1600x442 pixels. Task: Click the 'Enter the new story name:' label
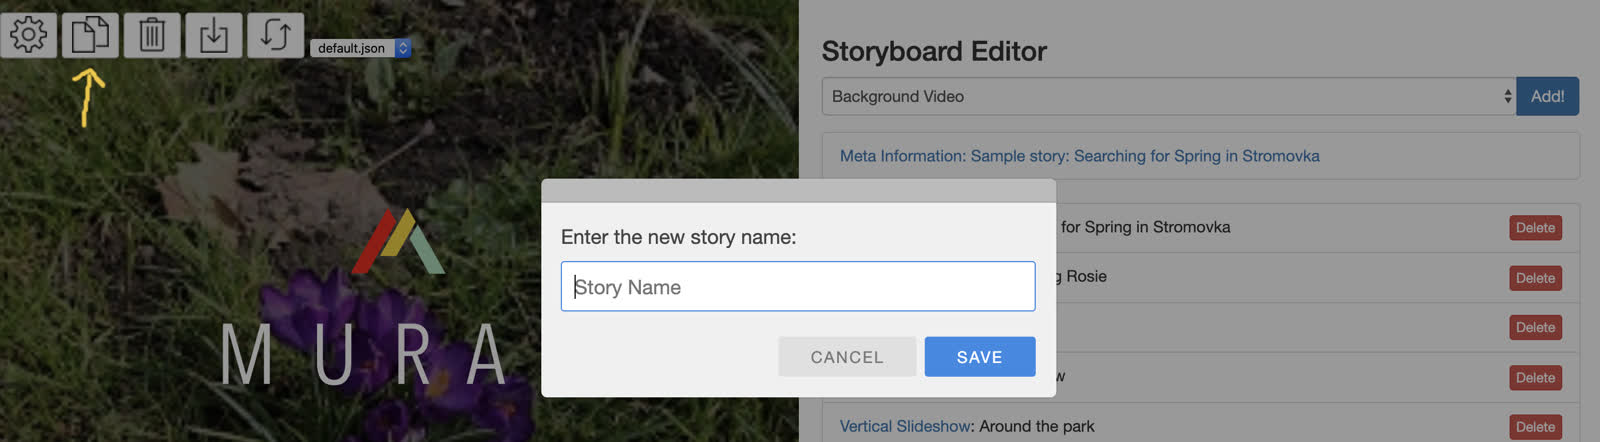[679, 237]
